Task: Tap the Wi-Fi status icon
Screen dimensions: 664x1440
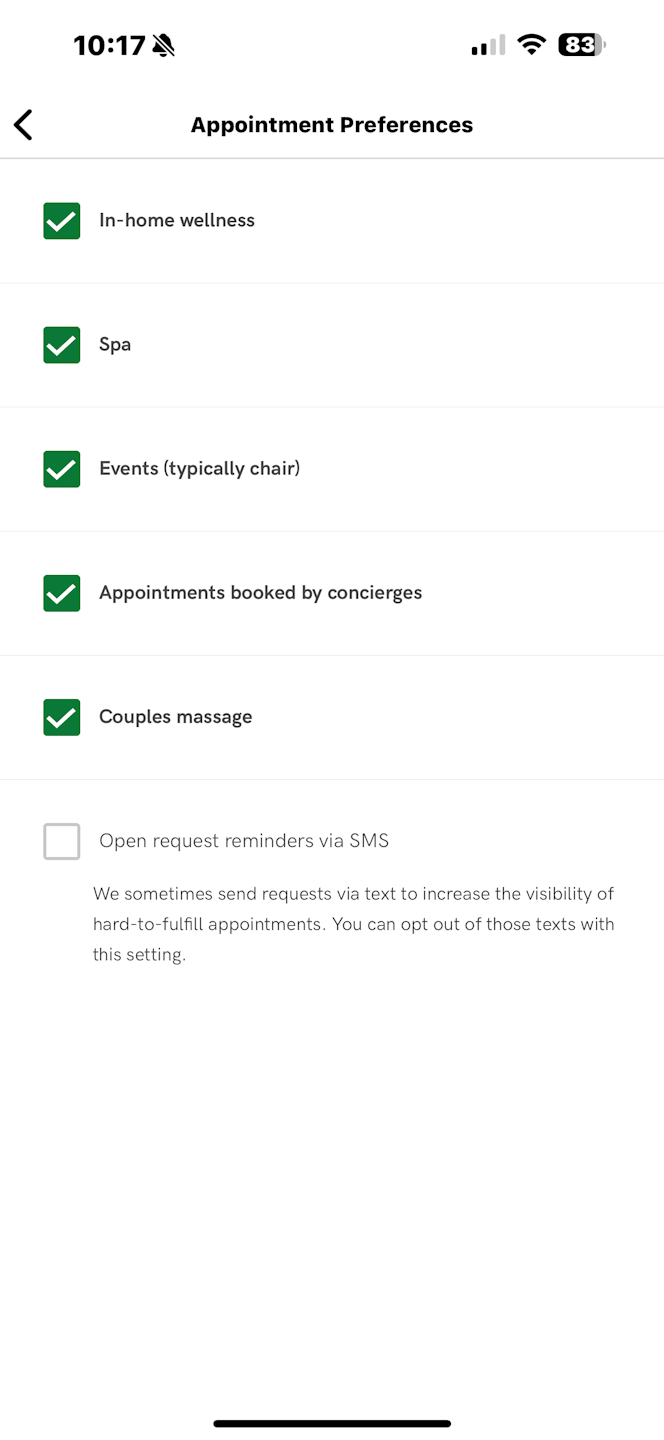Action: coord(531,45)
